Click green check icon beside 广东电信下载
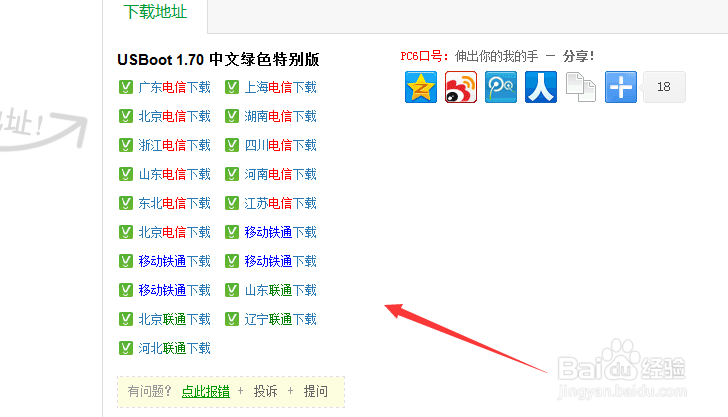The width and height of the screenshot is (728, 417). (x=126, y=87)
